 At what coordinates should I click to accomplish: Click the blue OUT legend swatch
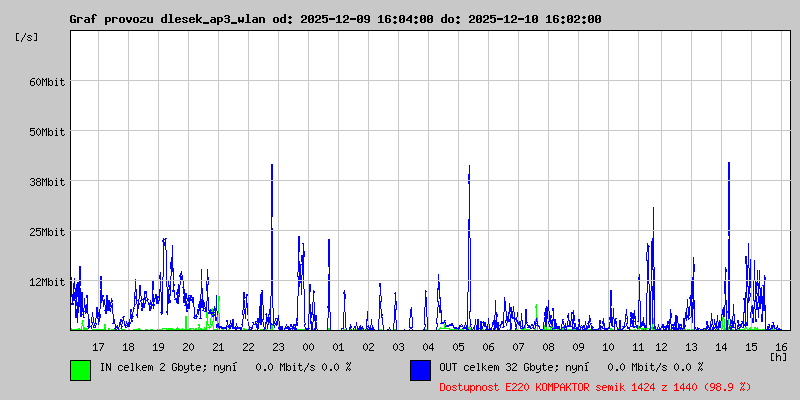point(420,370)
